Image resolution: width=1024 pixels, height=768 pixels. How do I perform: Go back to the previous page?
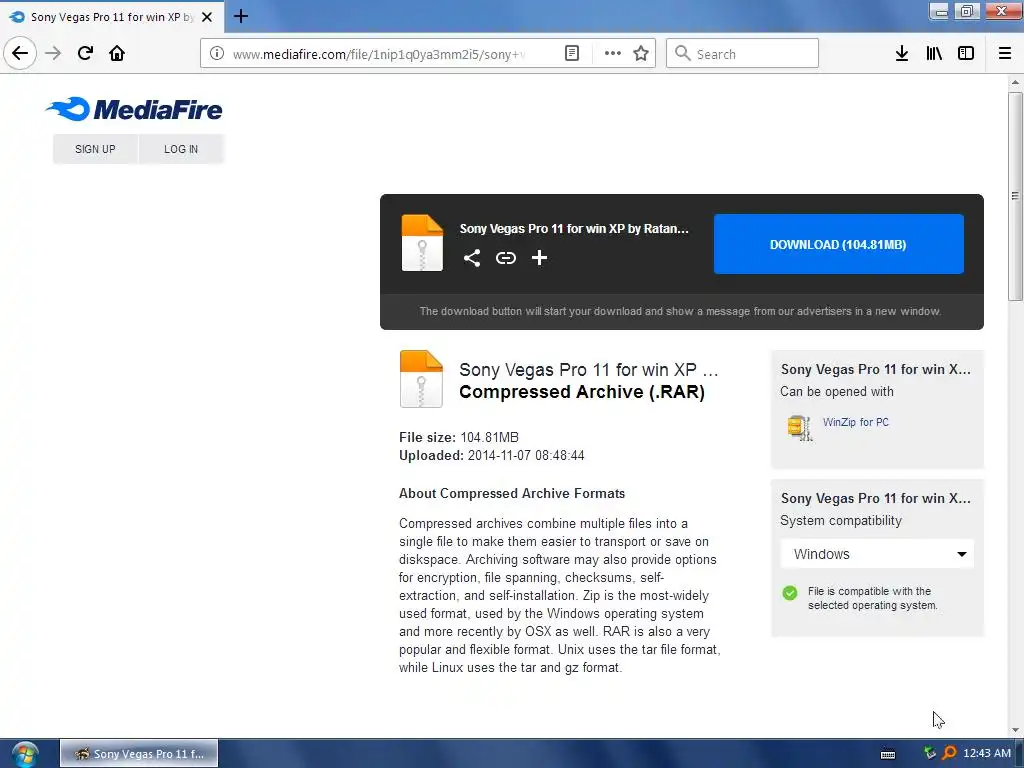click(20, 53)
